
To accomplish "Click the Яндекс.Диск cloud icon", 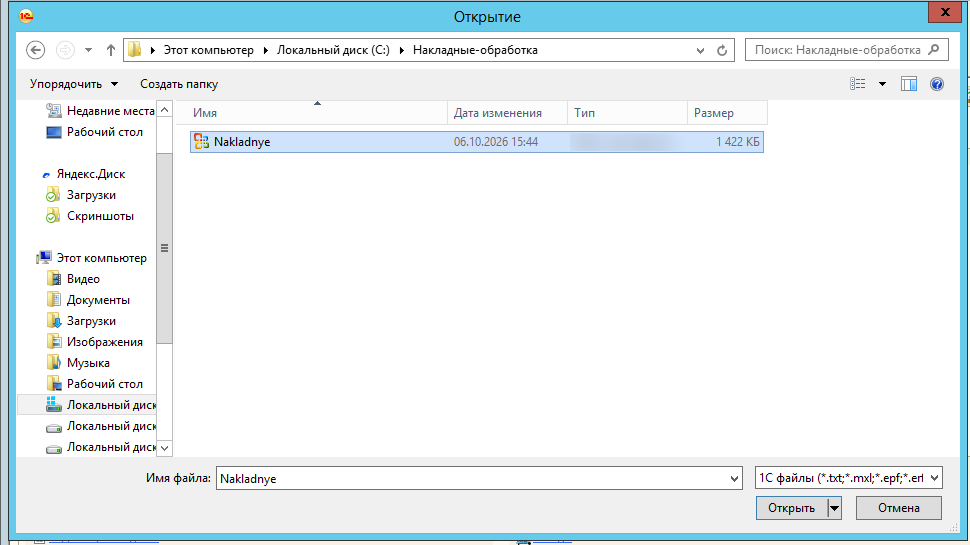I will (x=46, y=174).
